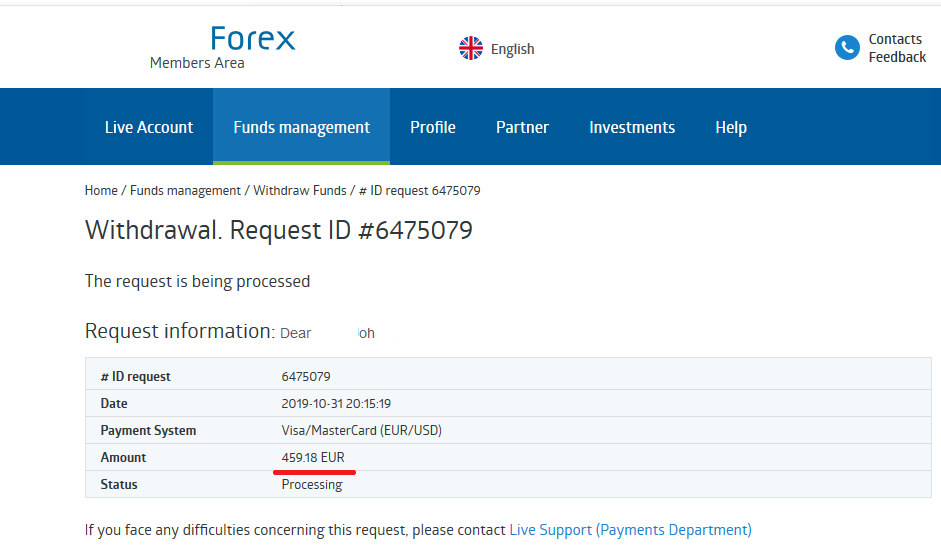Contact Live Support (Payments Department)
This screenshot has width=941, height=555.
tap(630, 530)
